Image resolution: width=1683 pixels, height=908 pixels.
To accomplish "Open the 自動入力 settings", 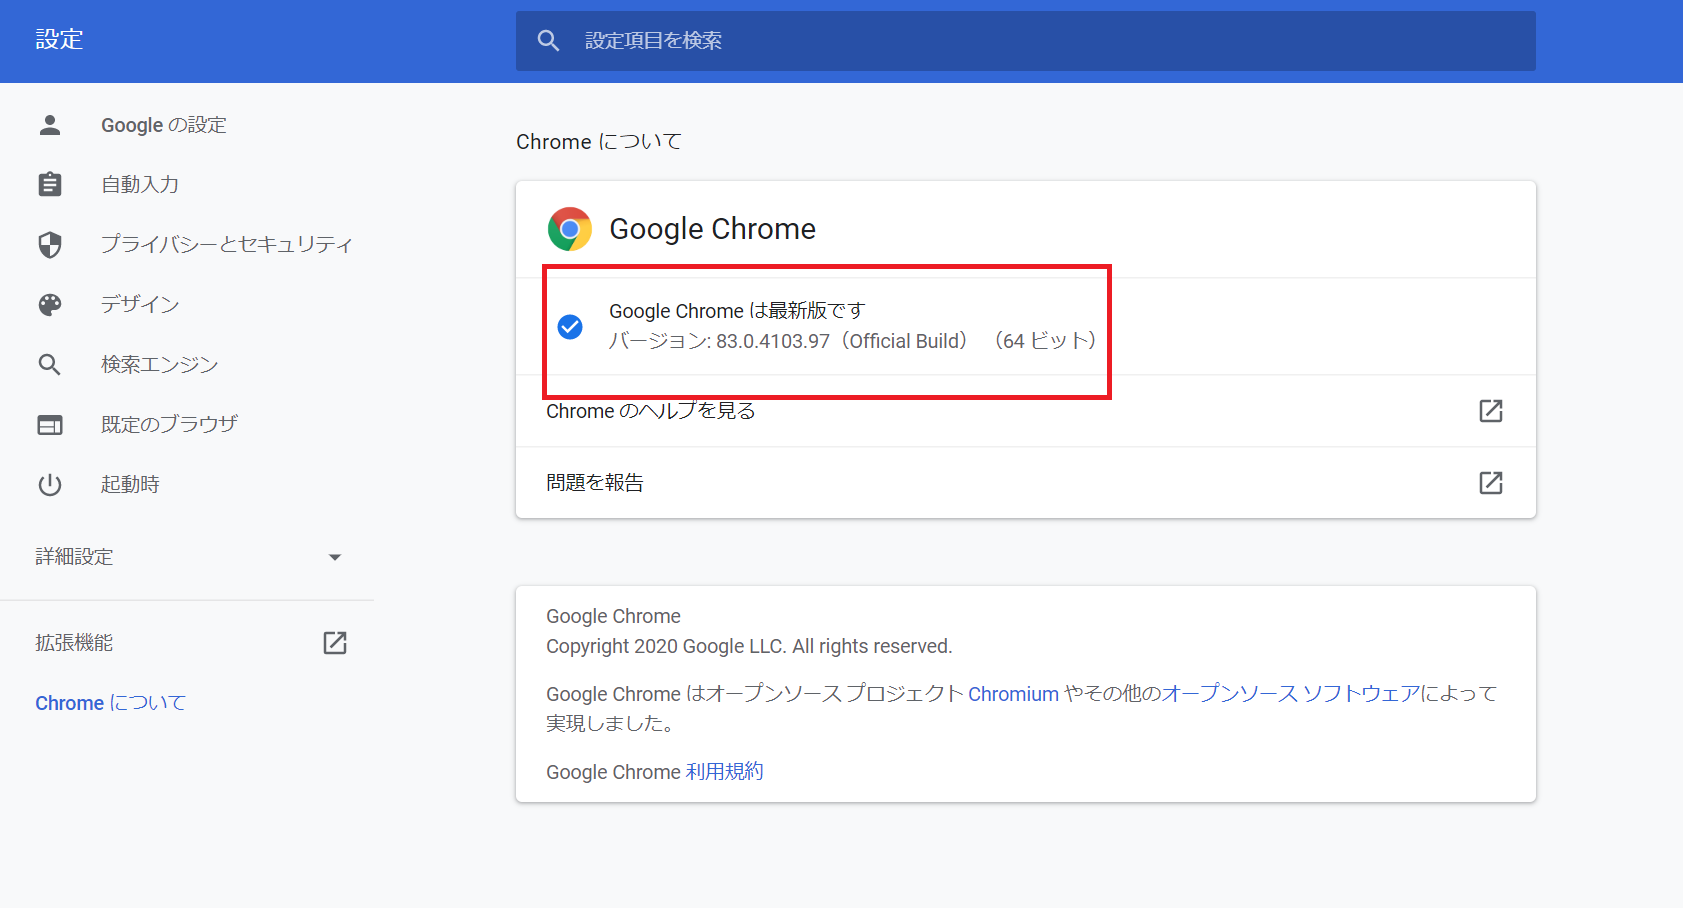I will point(140,185).
